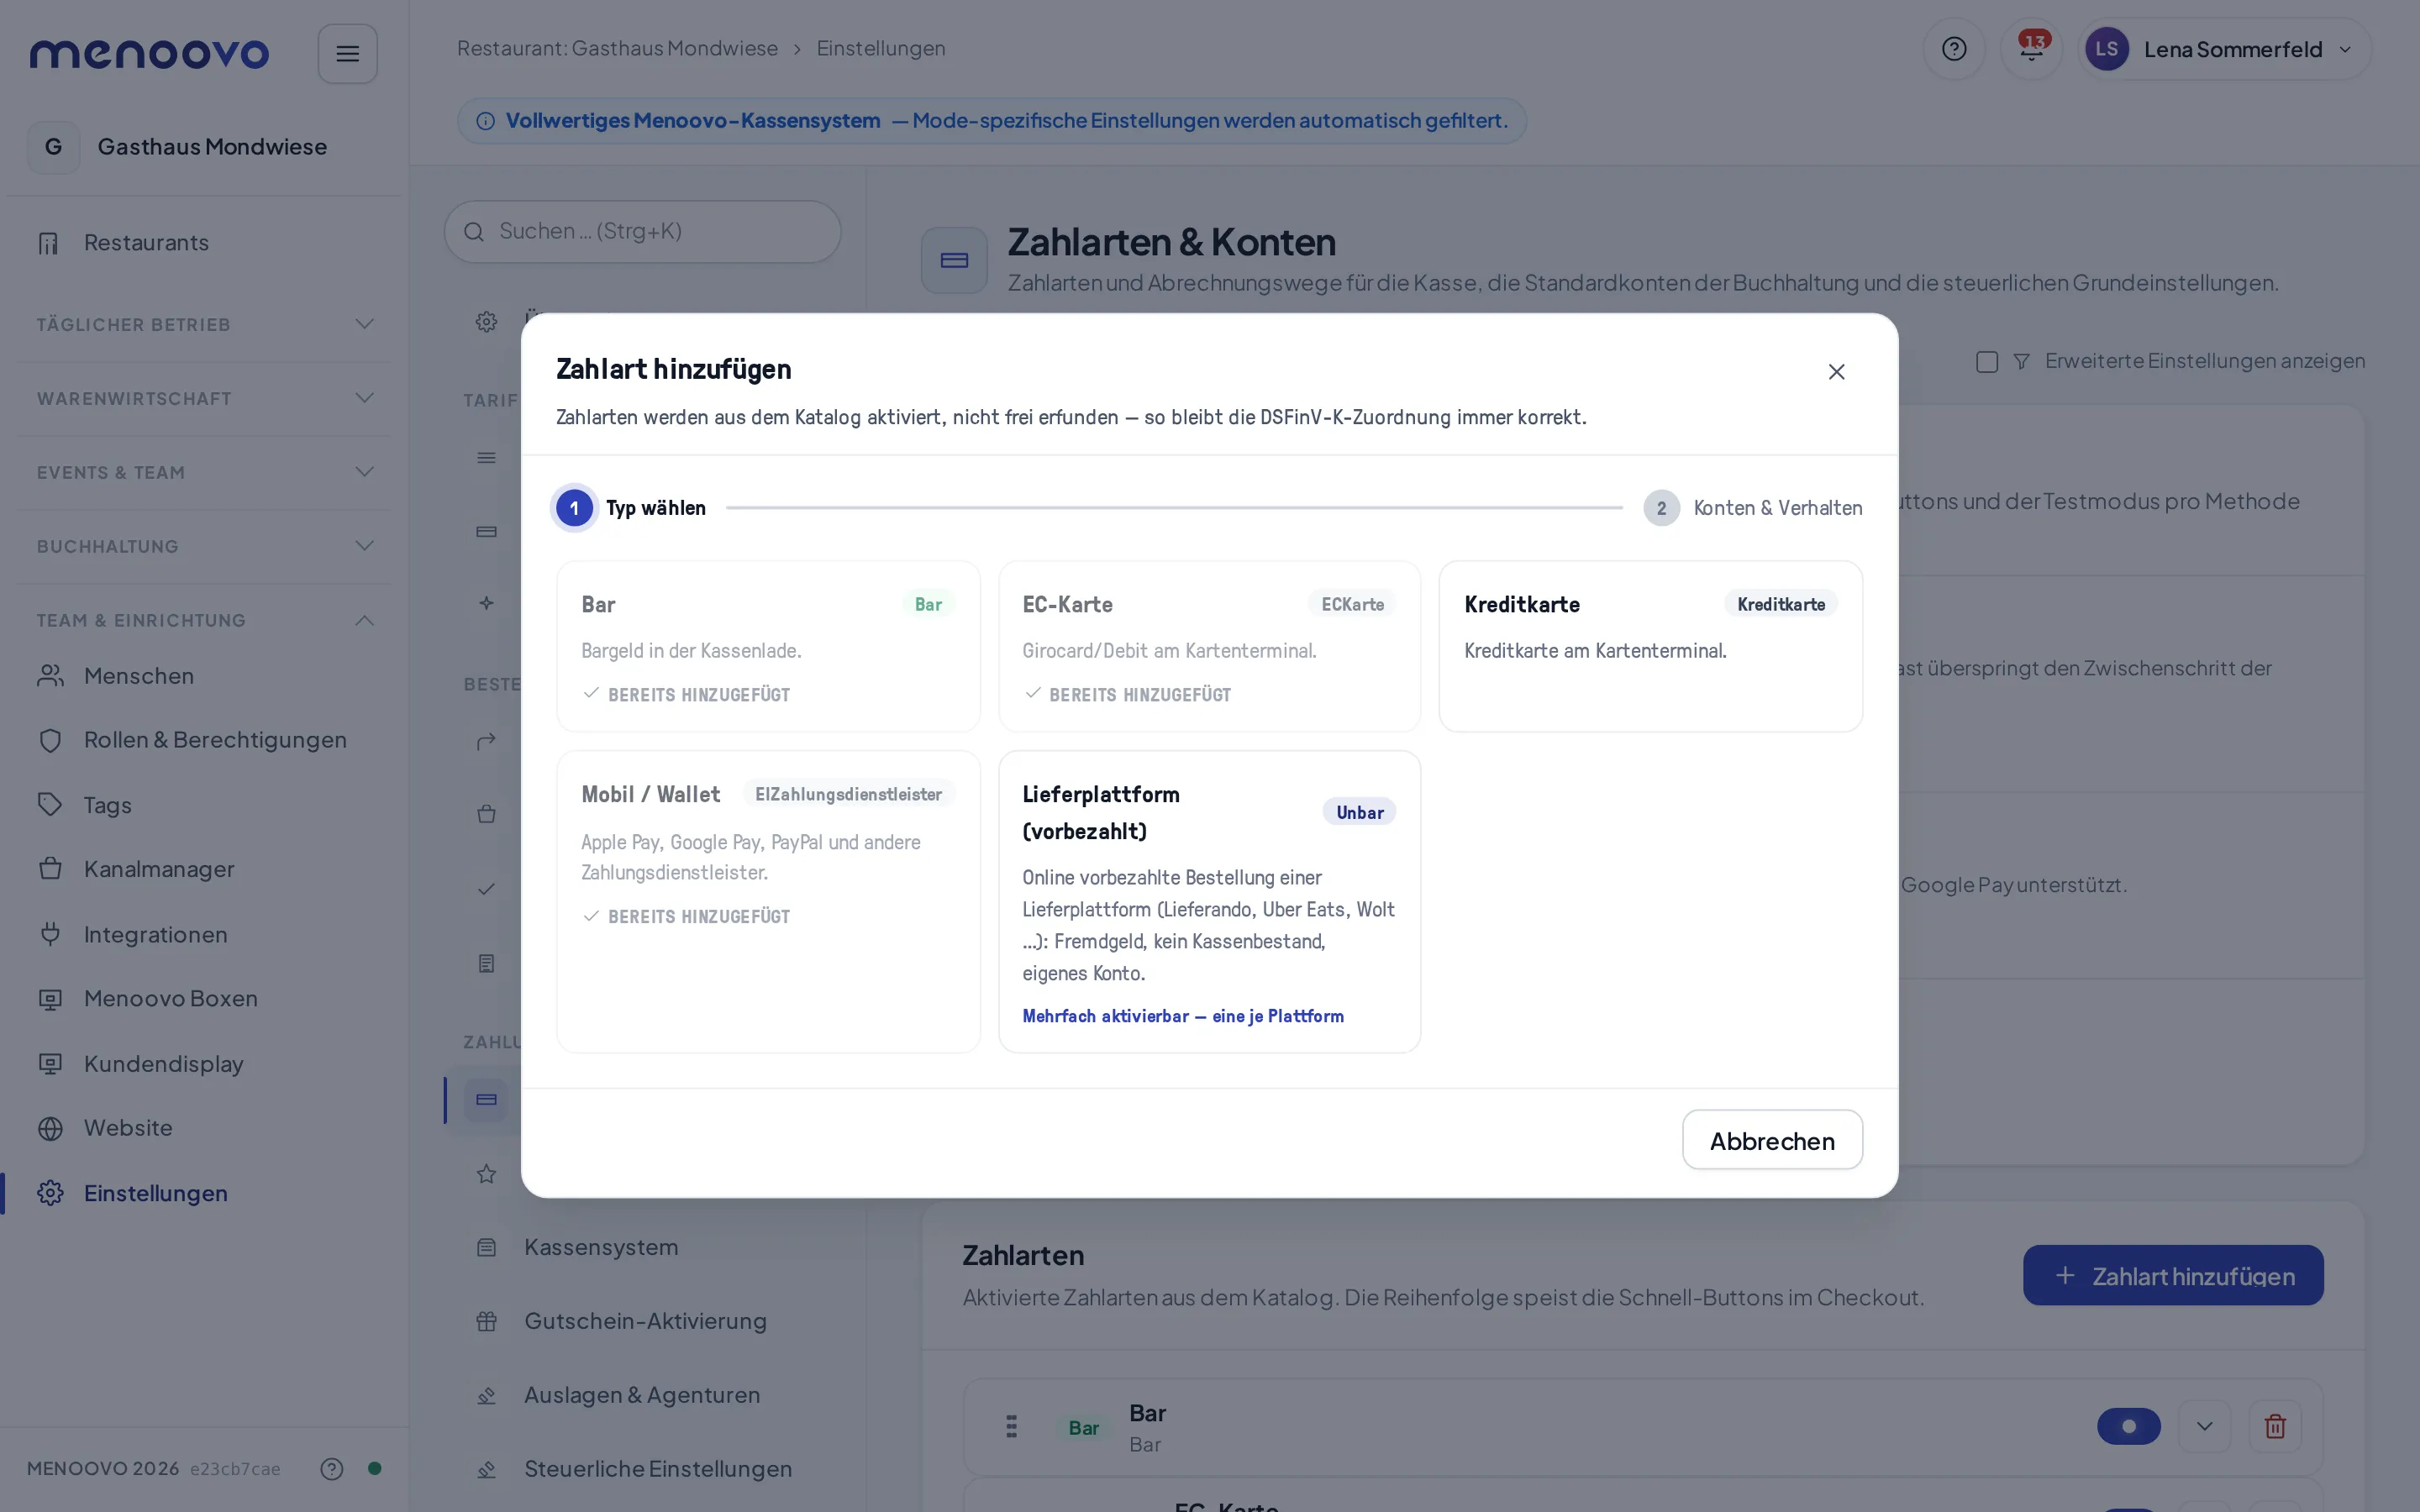This screenshot has height=1512, width=2420.
Task: Click the Kanalmanager bag icon
Action: point(50,869)
